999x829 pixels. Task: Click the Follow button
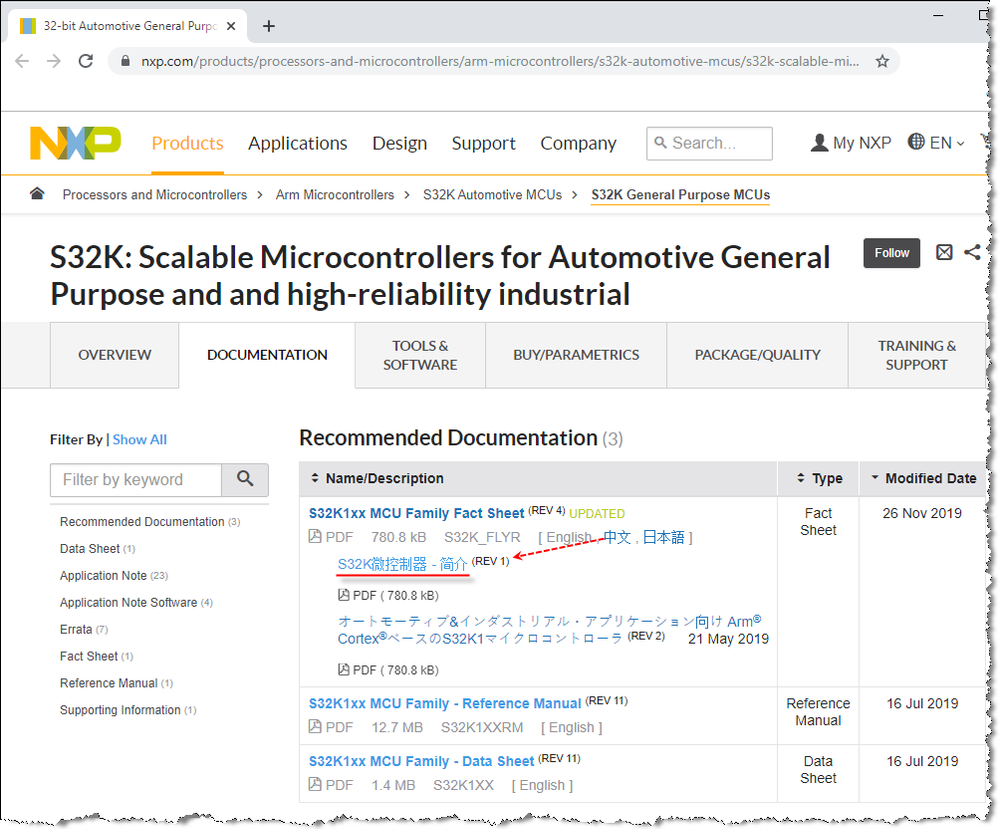click(x=891, y=253)
